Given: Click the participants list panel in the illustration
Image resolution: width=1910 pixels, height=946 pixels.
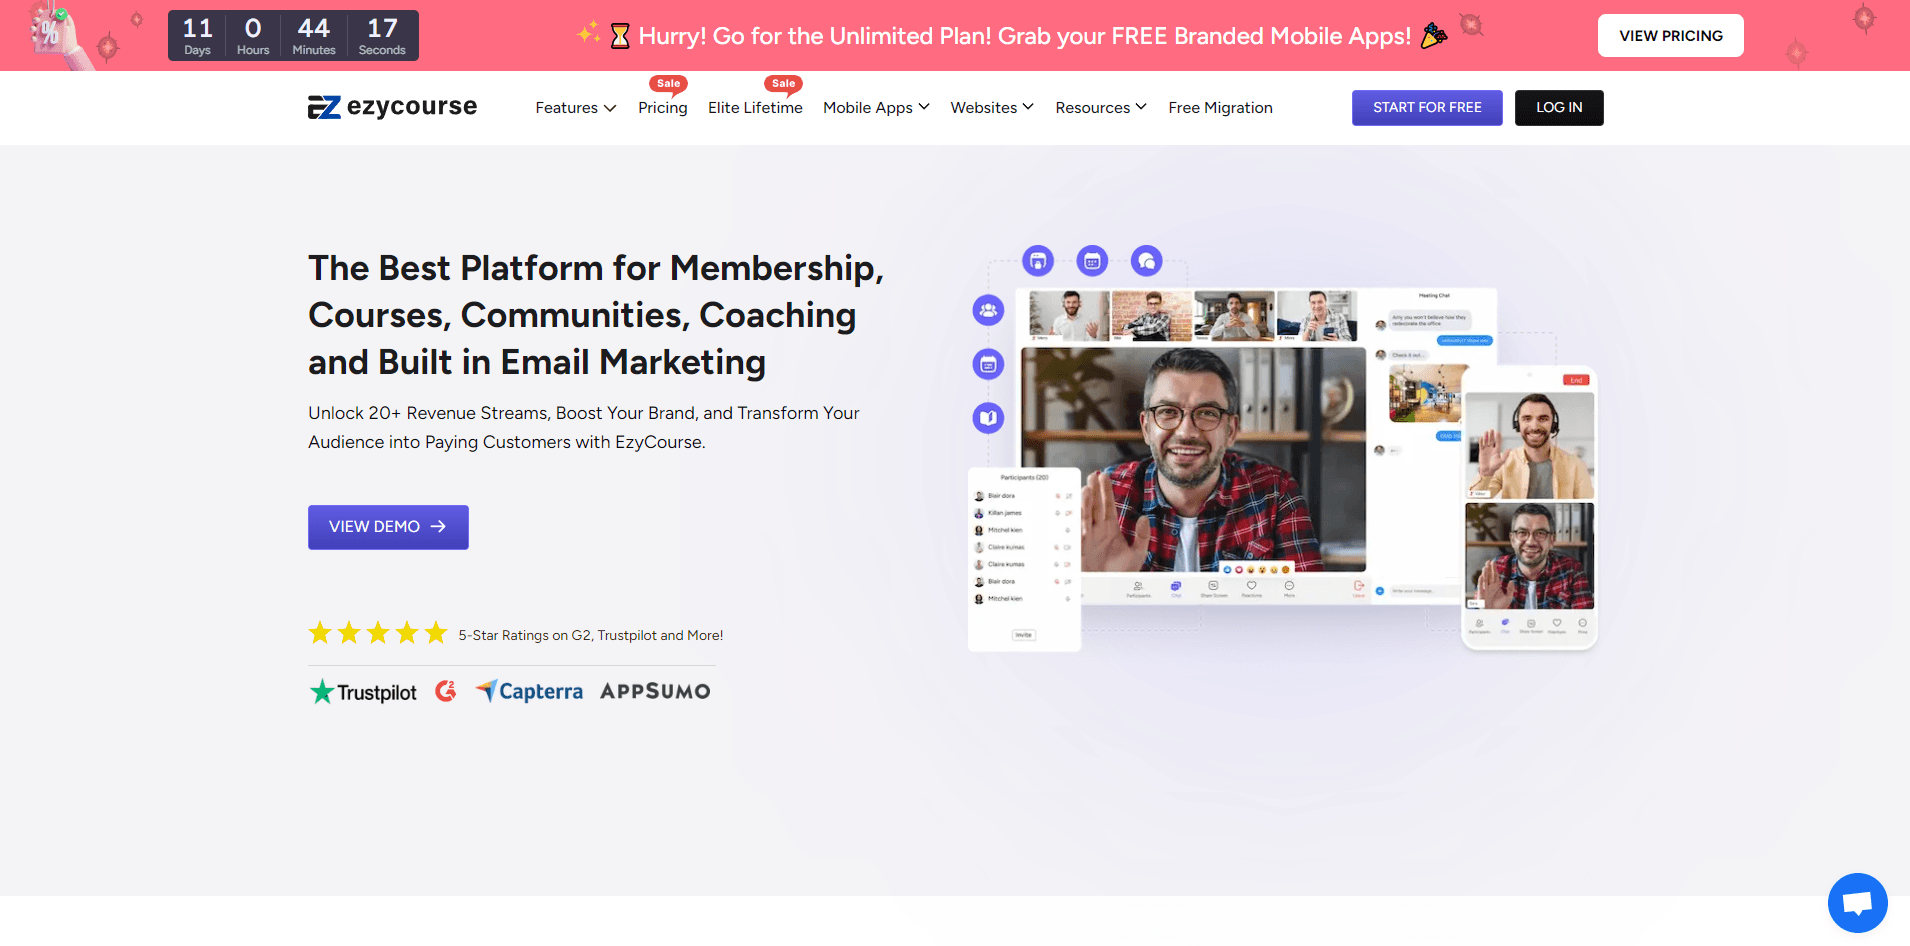Looking at the screenshot, I should [1024, 559].
